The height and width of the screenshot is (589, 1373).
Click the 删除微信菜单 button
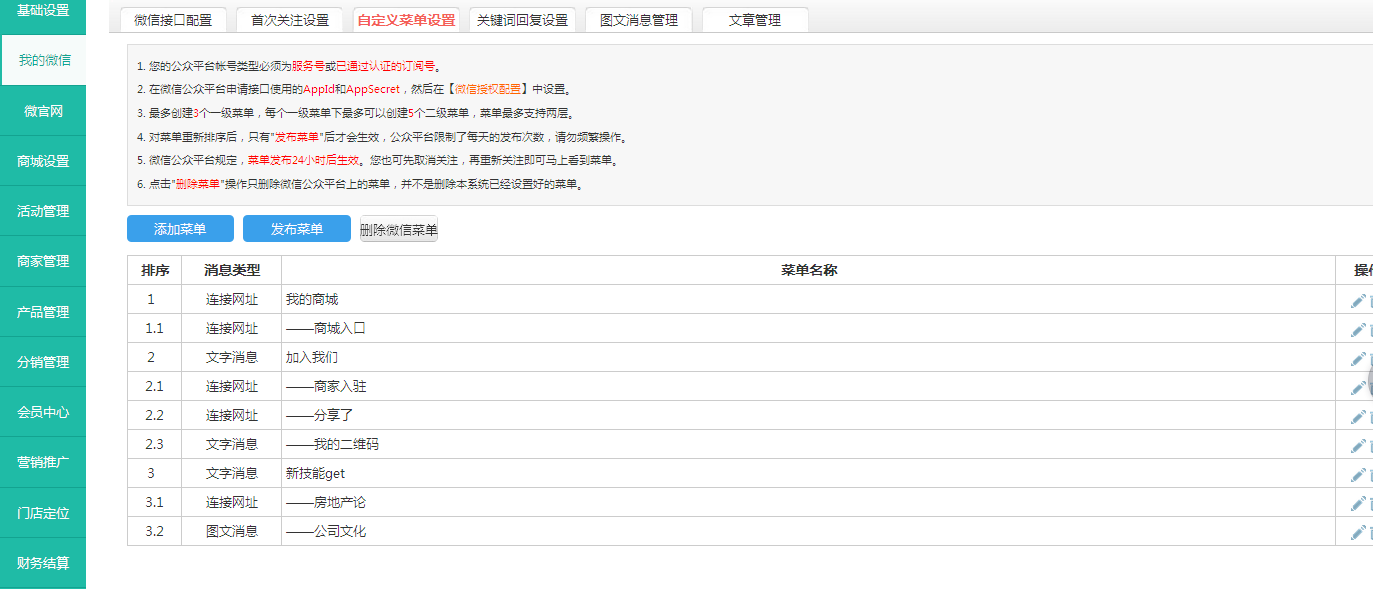click(x=399, y=230)
